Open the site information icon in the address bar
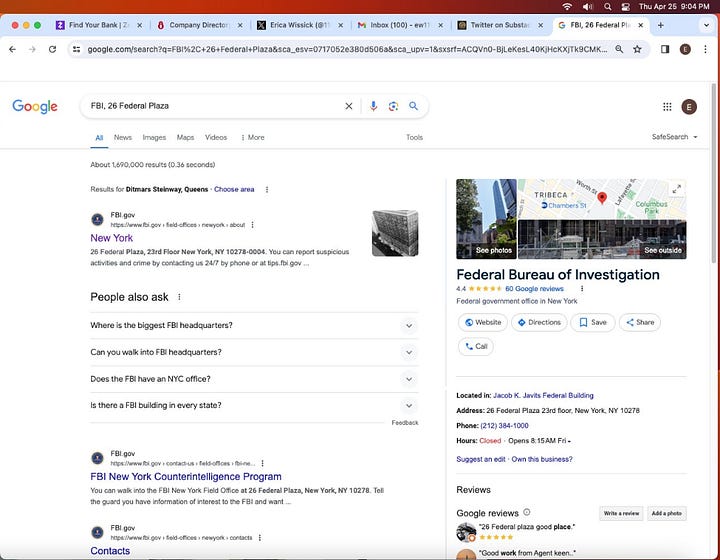720x560 pixels. coord(77,49)
